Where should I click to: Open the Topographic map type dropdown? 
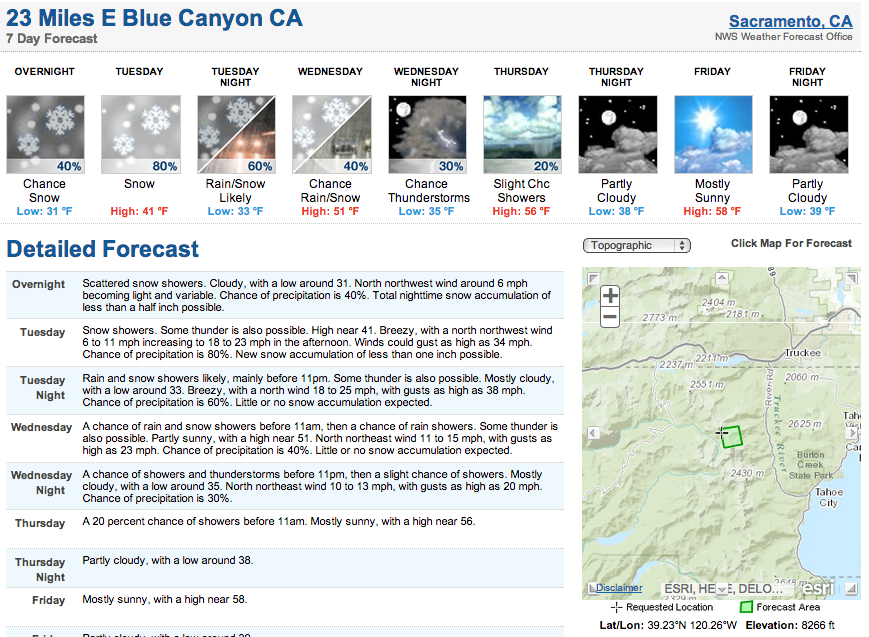637,245
